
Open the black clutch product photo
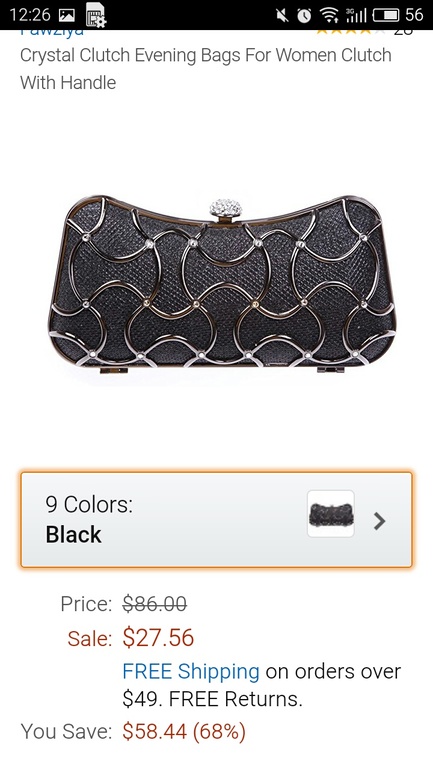(x=222, y=285)
